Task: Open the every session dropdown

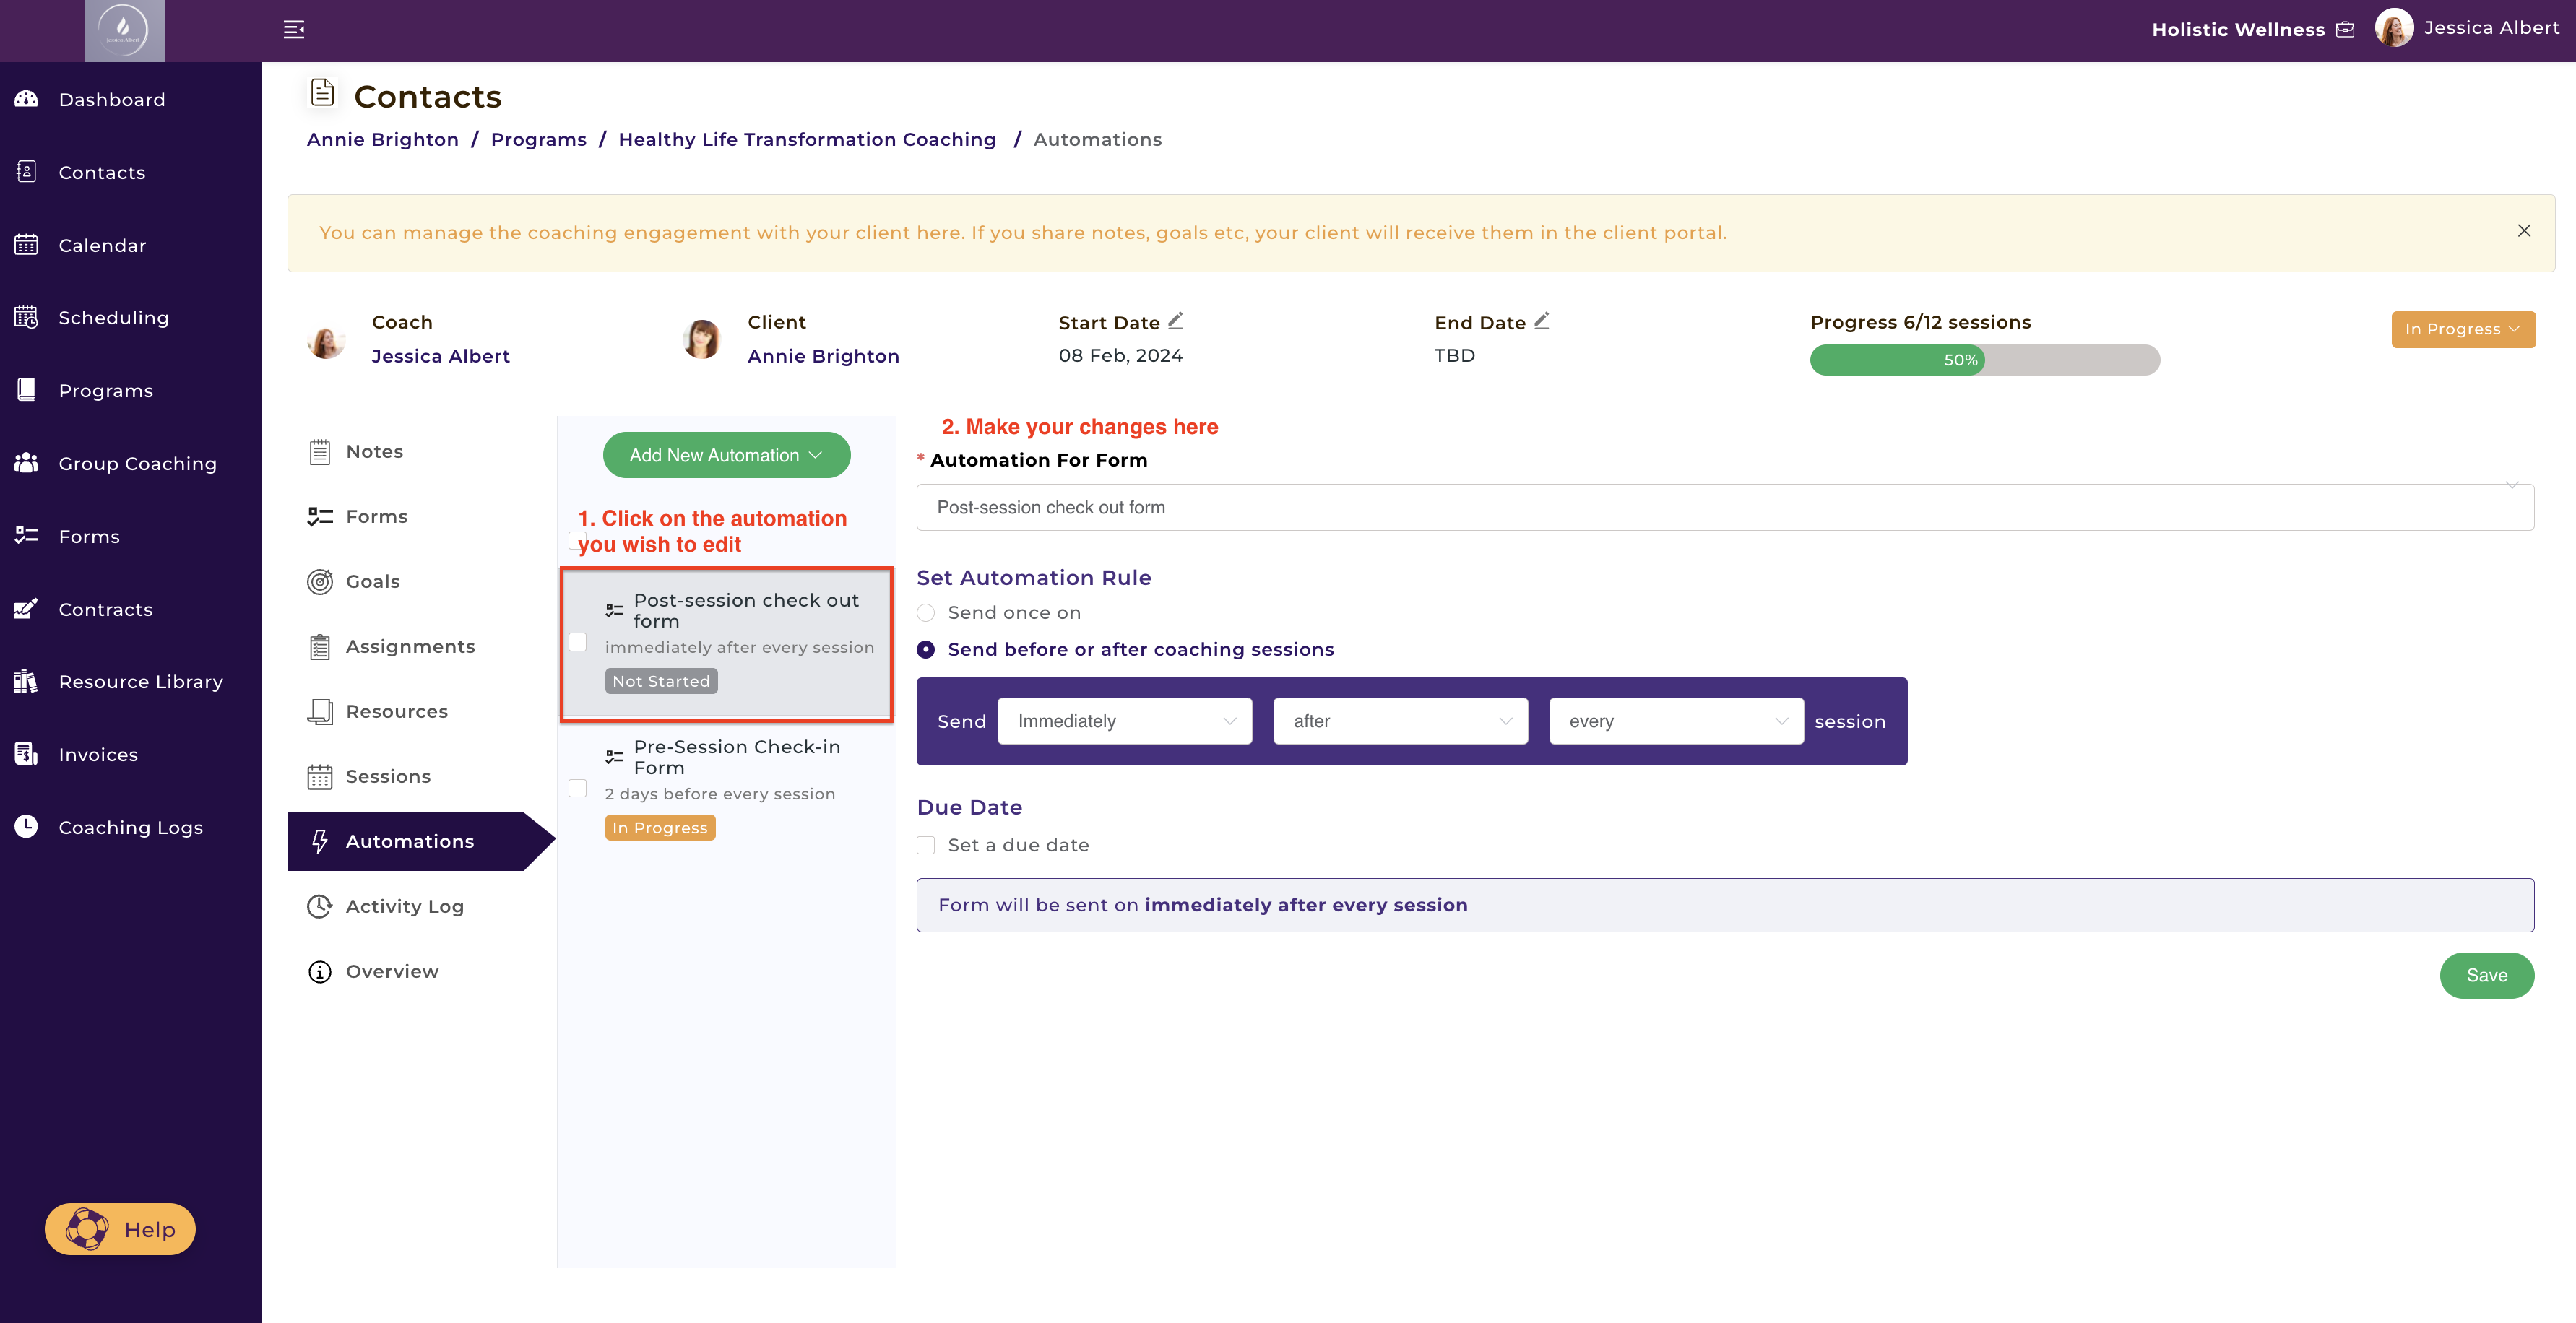Action: point(1676,721)
